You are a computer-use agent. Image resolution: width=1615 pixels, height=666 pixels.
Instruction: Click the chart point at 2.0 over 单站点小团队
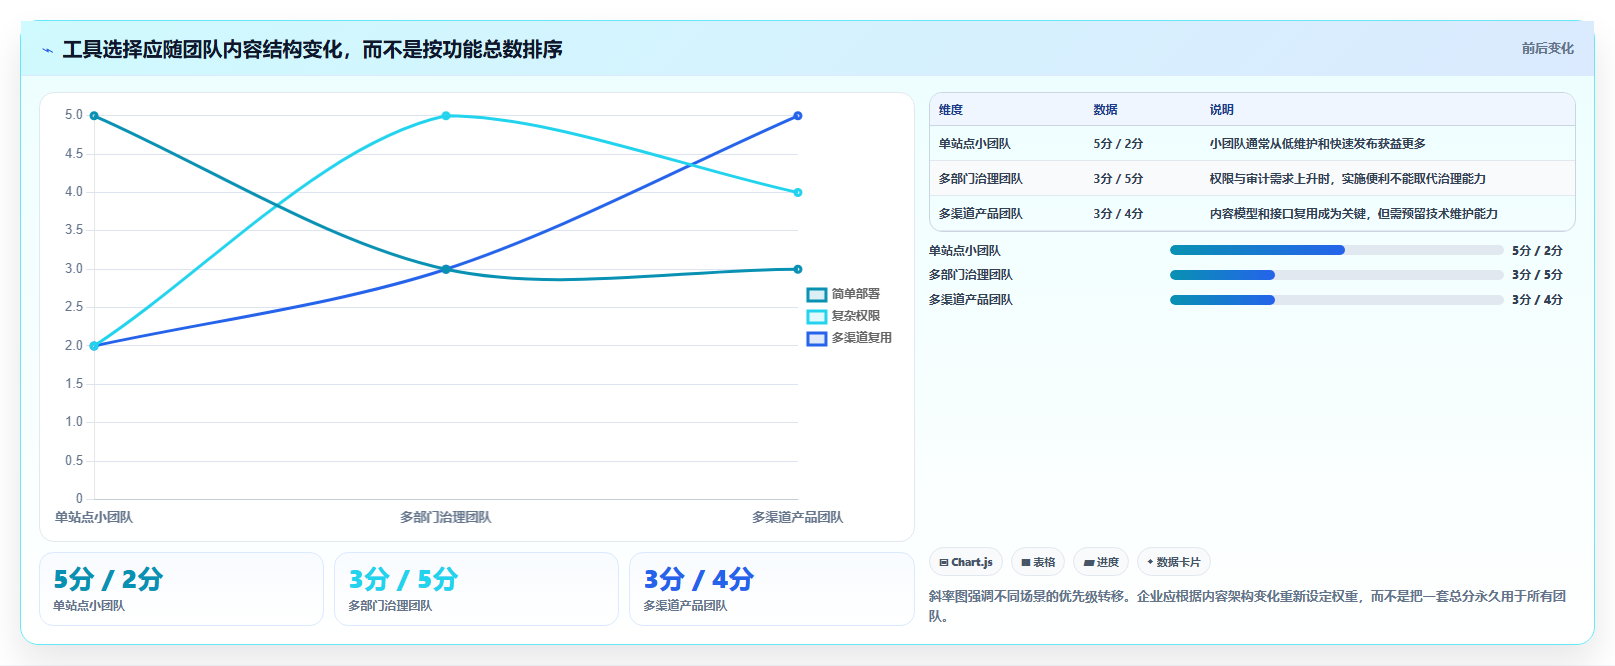(x=94, y=346)
